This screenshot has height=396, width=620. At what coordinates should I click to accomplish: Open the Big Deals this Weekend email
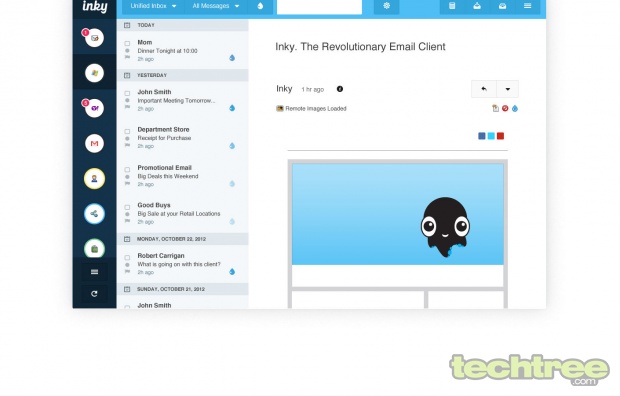[183, 176]
